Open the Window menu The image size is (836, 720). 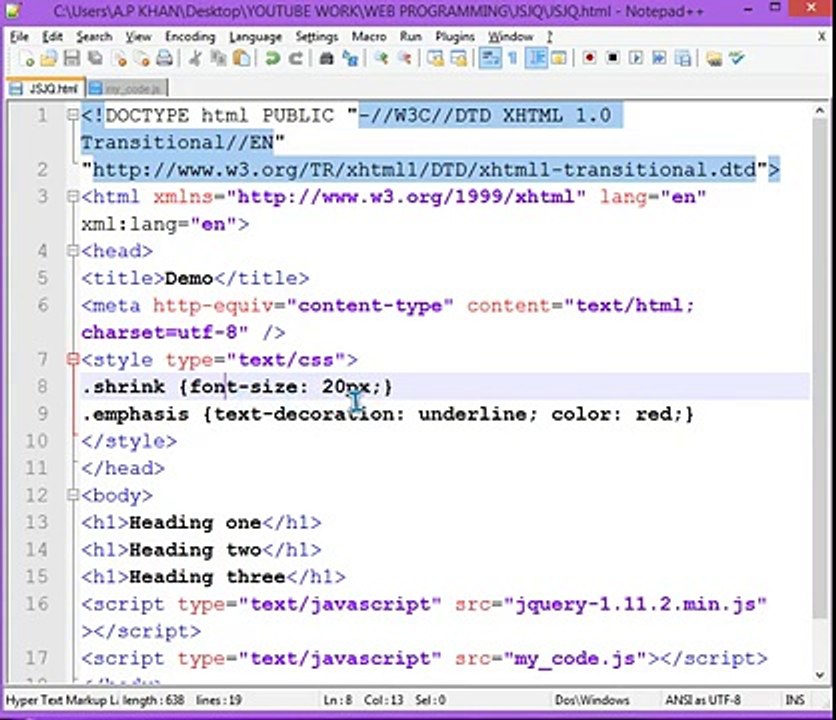pyautogui.click(x=510, y=37)
